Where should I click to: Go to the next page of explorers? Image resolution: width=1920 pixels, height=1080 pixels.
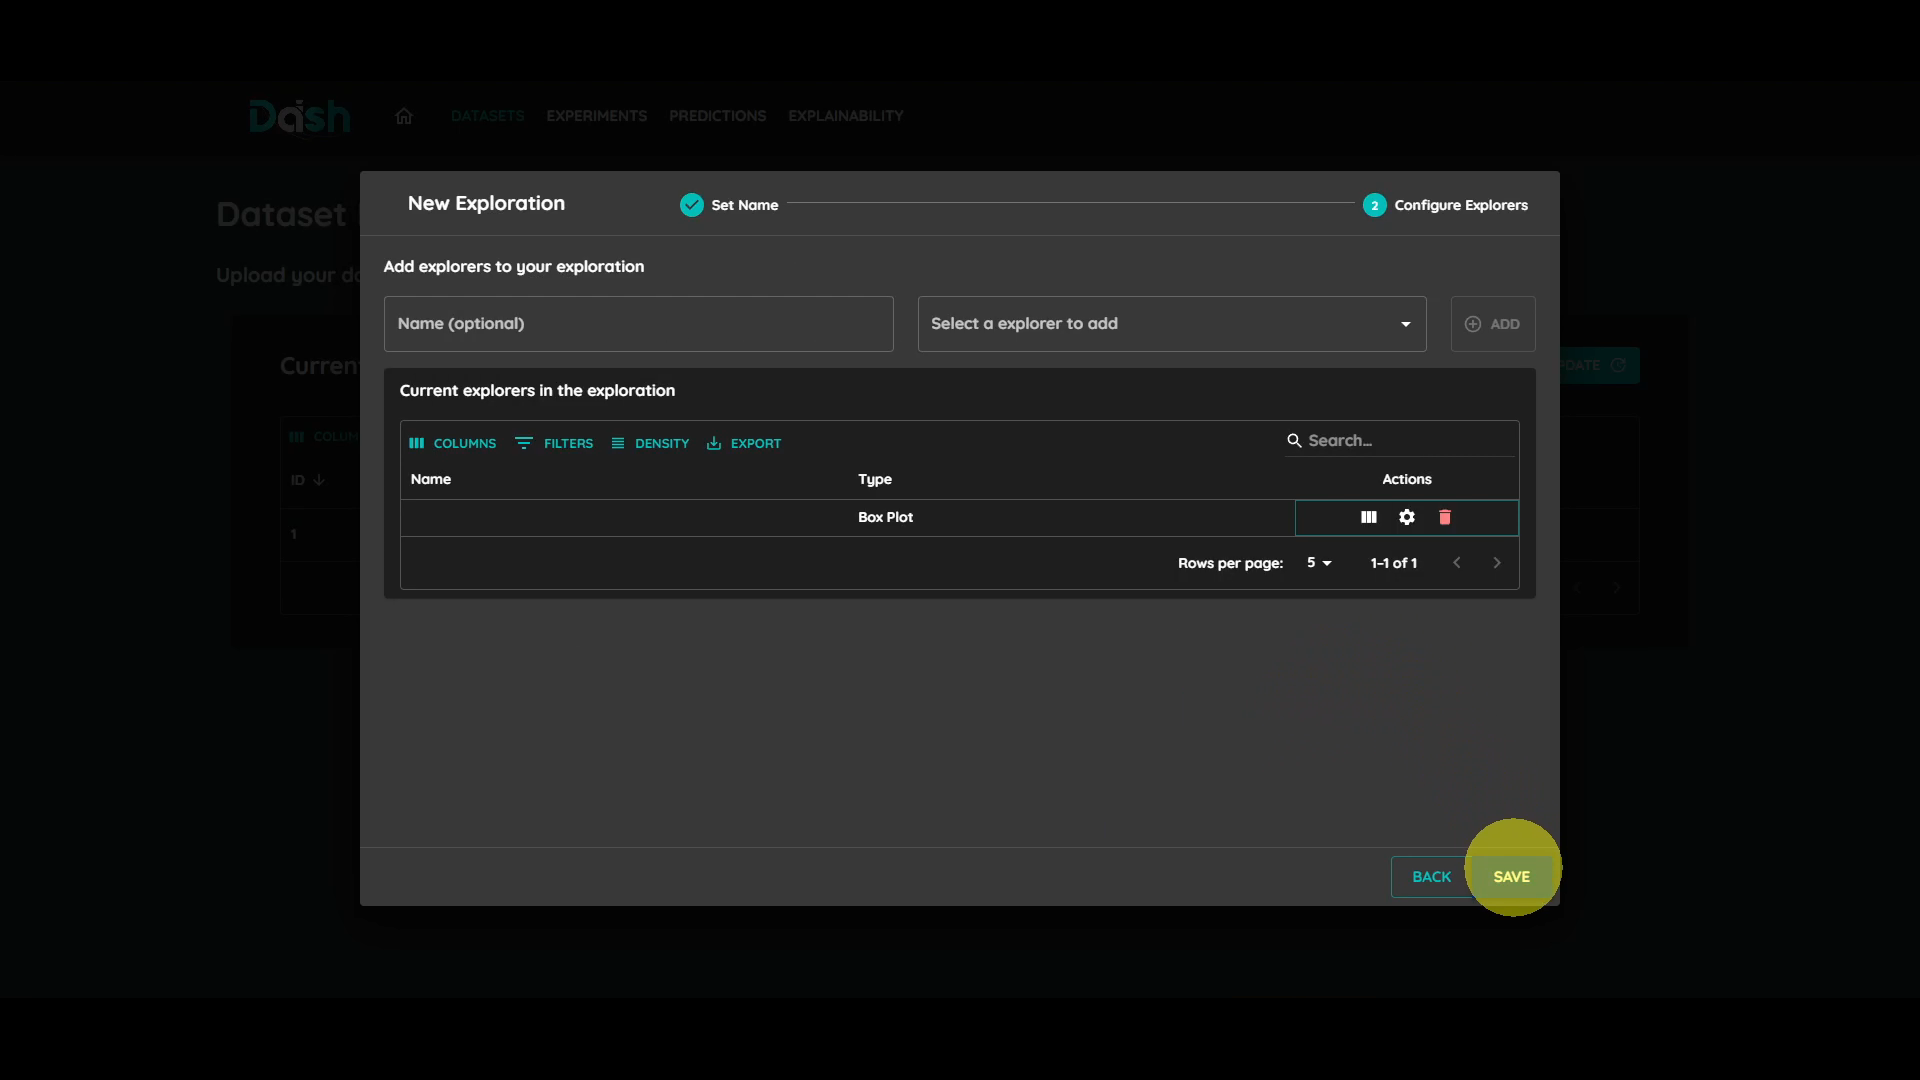coord(1497,563)
